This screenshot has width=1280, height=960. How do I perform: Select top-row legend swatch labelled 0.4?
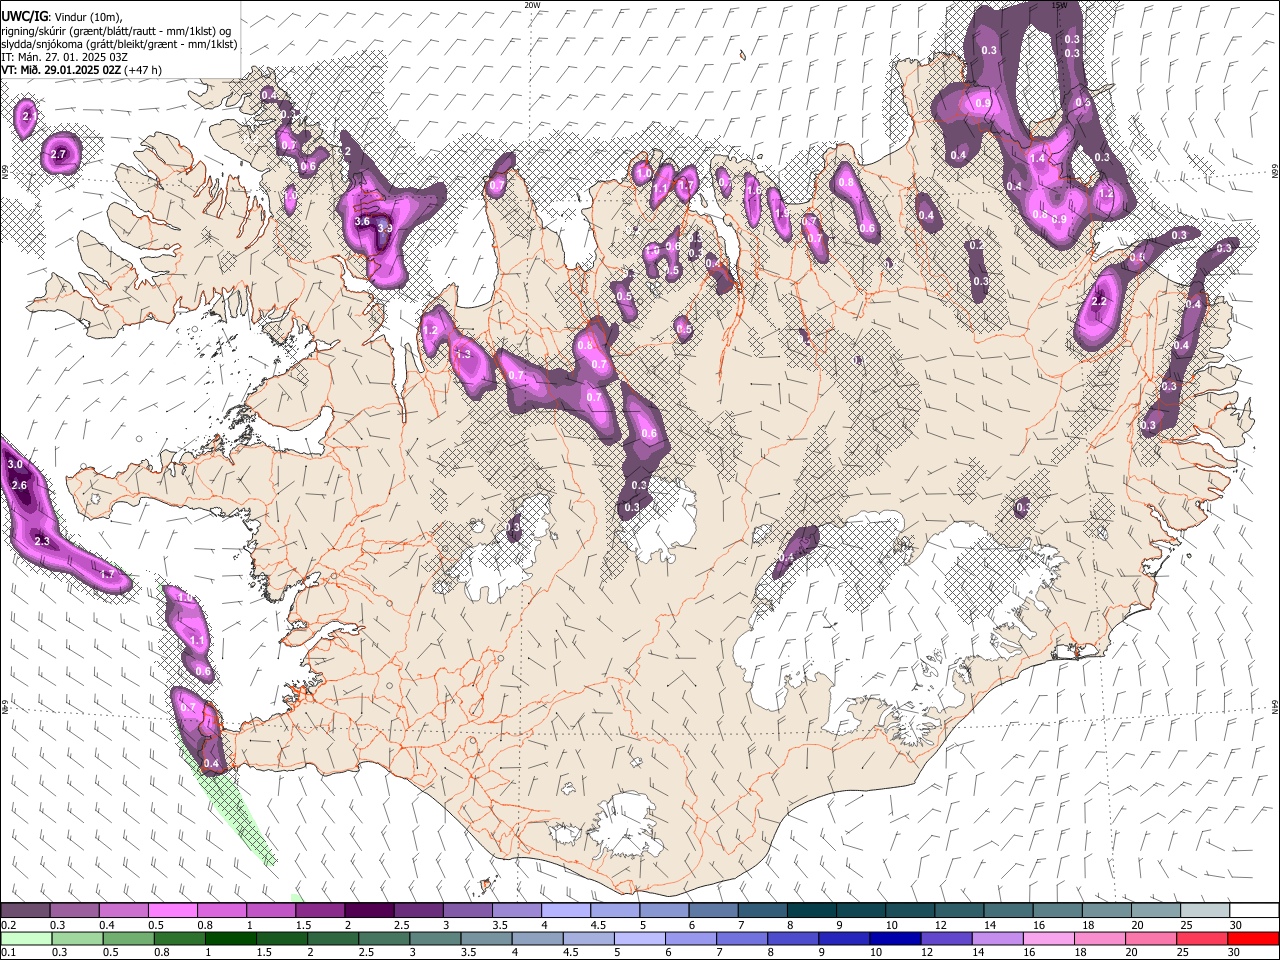pos(124,911)
